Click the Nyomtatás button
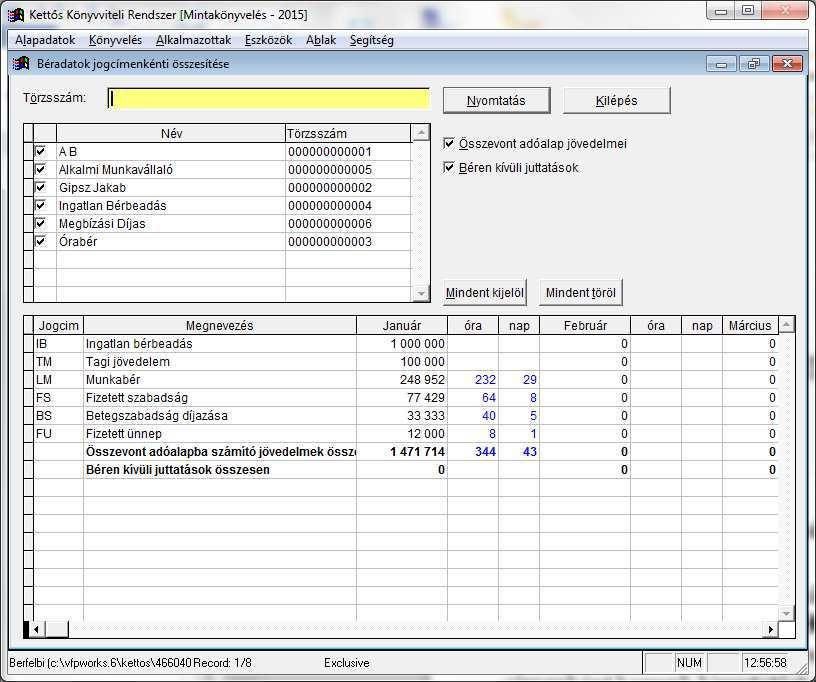The height and width of the screenshot is (682, 816). (496, 100)
